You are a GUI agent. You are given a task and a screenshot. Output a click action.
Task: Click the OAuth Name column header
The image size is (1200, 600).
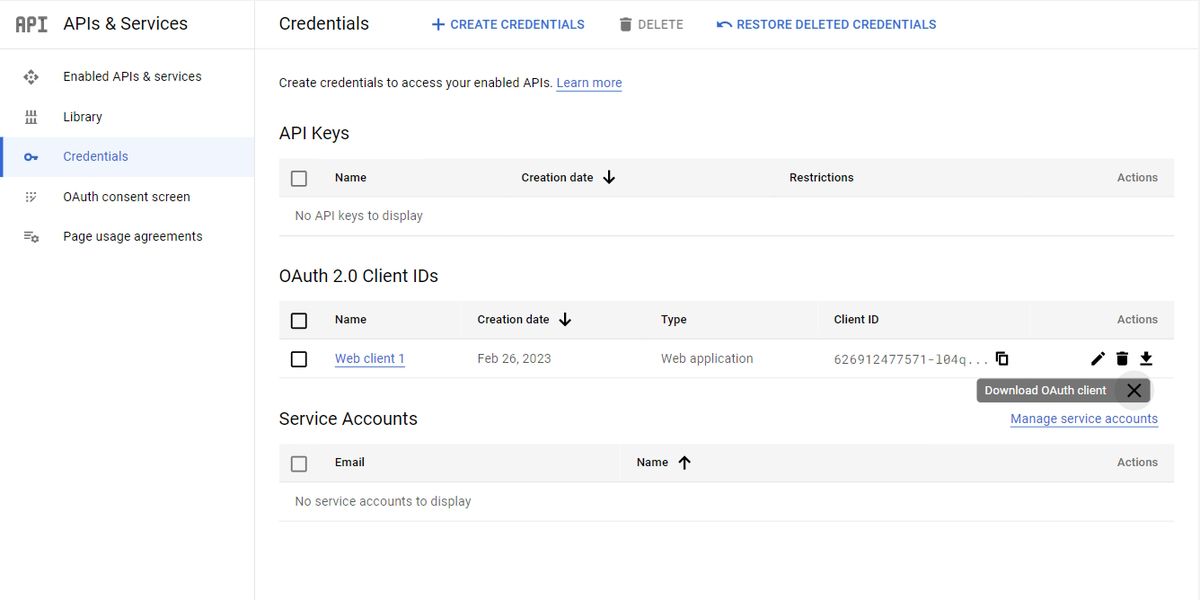click(351, 320)
